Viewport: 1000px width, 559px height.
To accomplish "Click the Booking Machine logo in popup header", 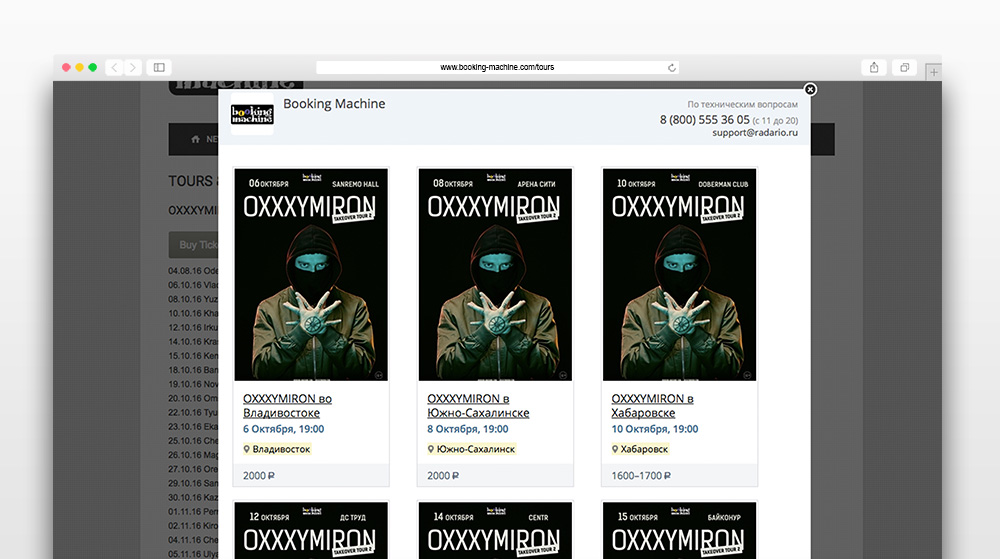I will pyautogui.click(x=252, y=114).
